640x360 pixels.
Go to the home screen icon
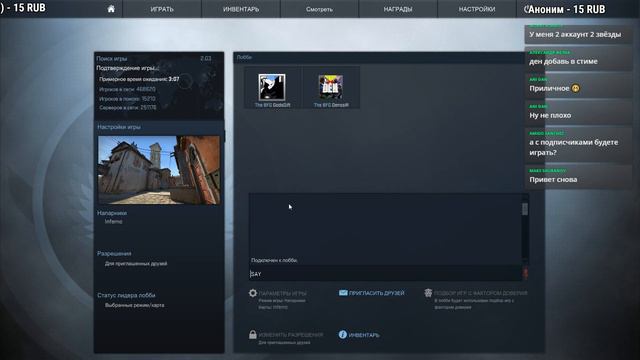[111, 9]
